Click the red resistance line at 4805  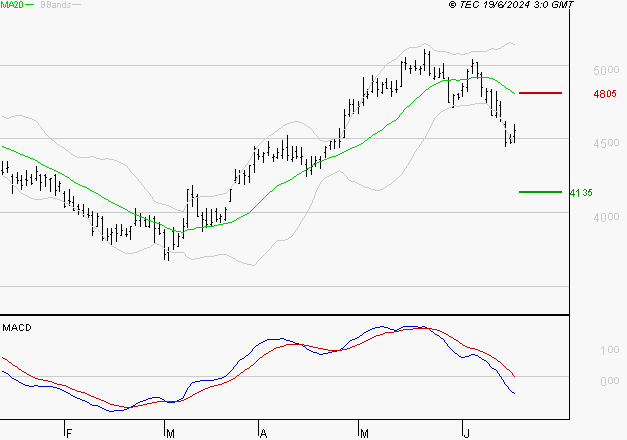pos(540,93)
